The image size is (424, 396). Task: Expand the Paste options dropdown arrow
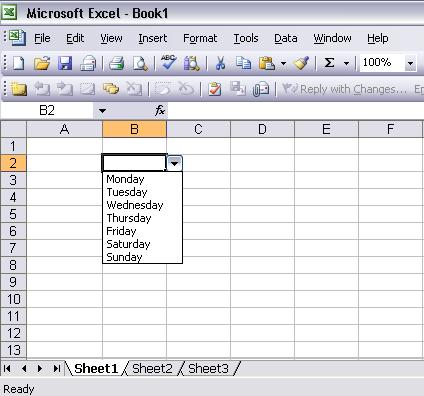point(283,63)
